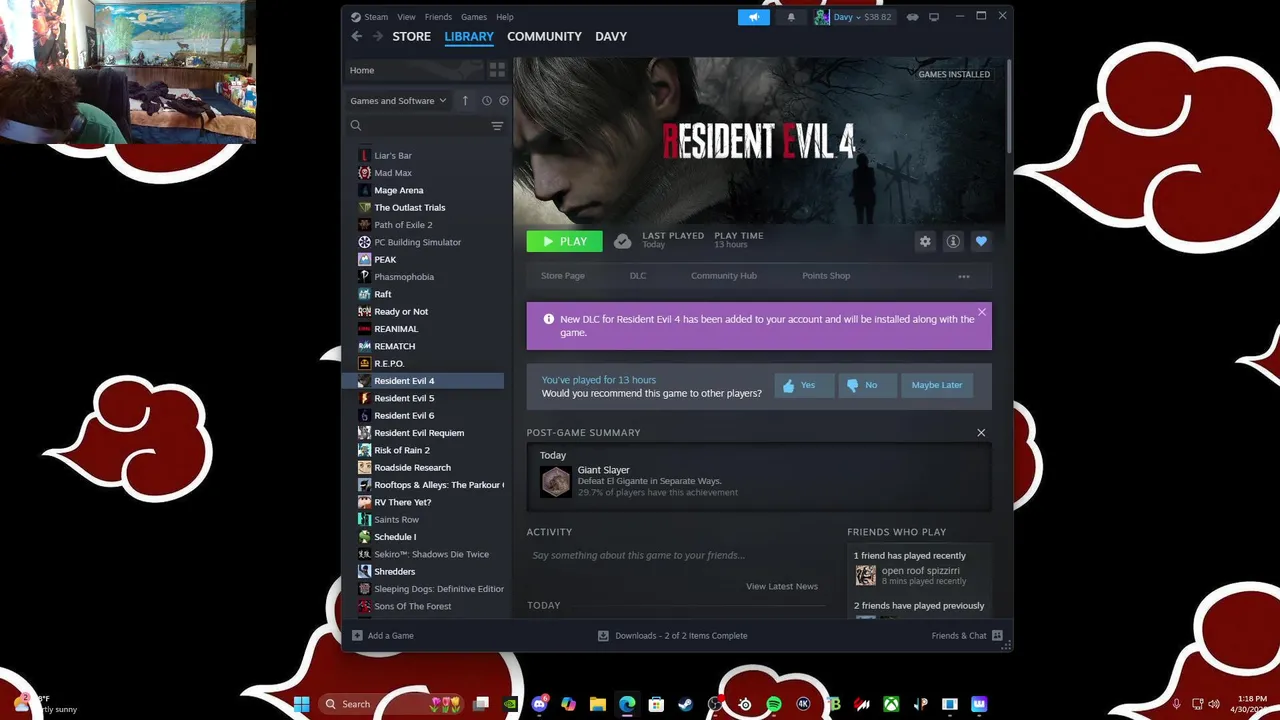The height and width of the screenshot is (720, 1280).
Task: Show Resident Evil 4 game info icon
Action: [953, 241]
